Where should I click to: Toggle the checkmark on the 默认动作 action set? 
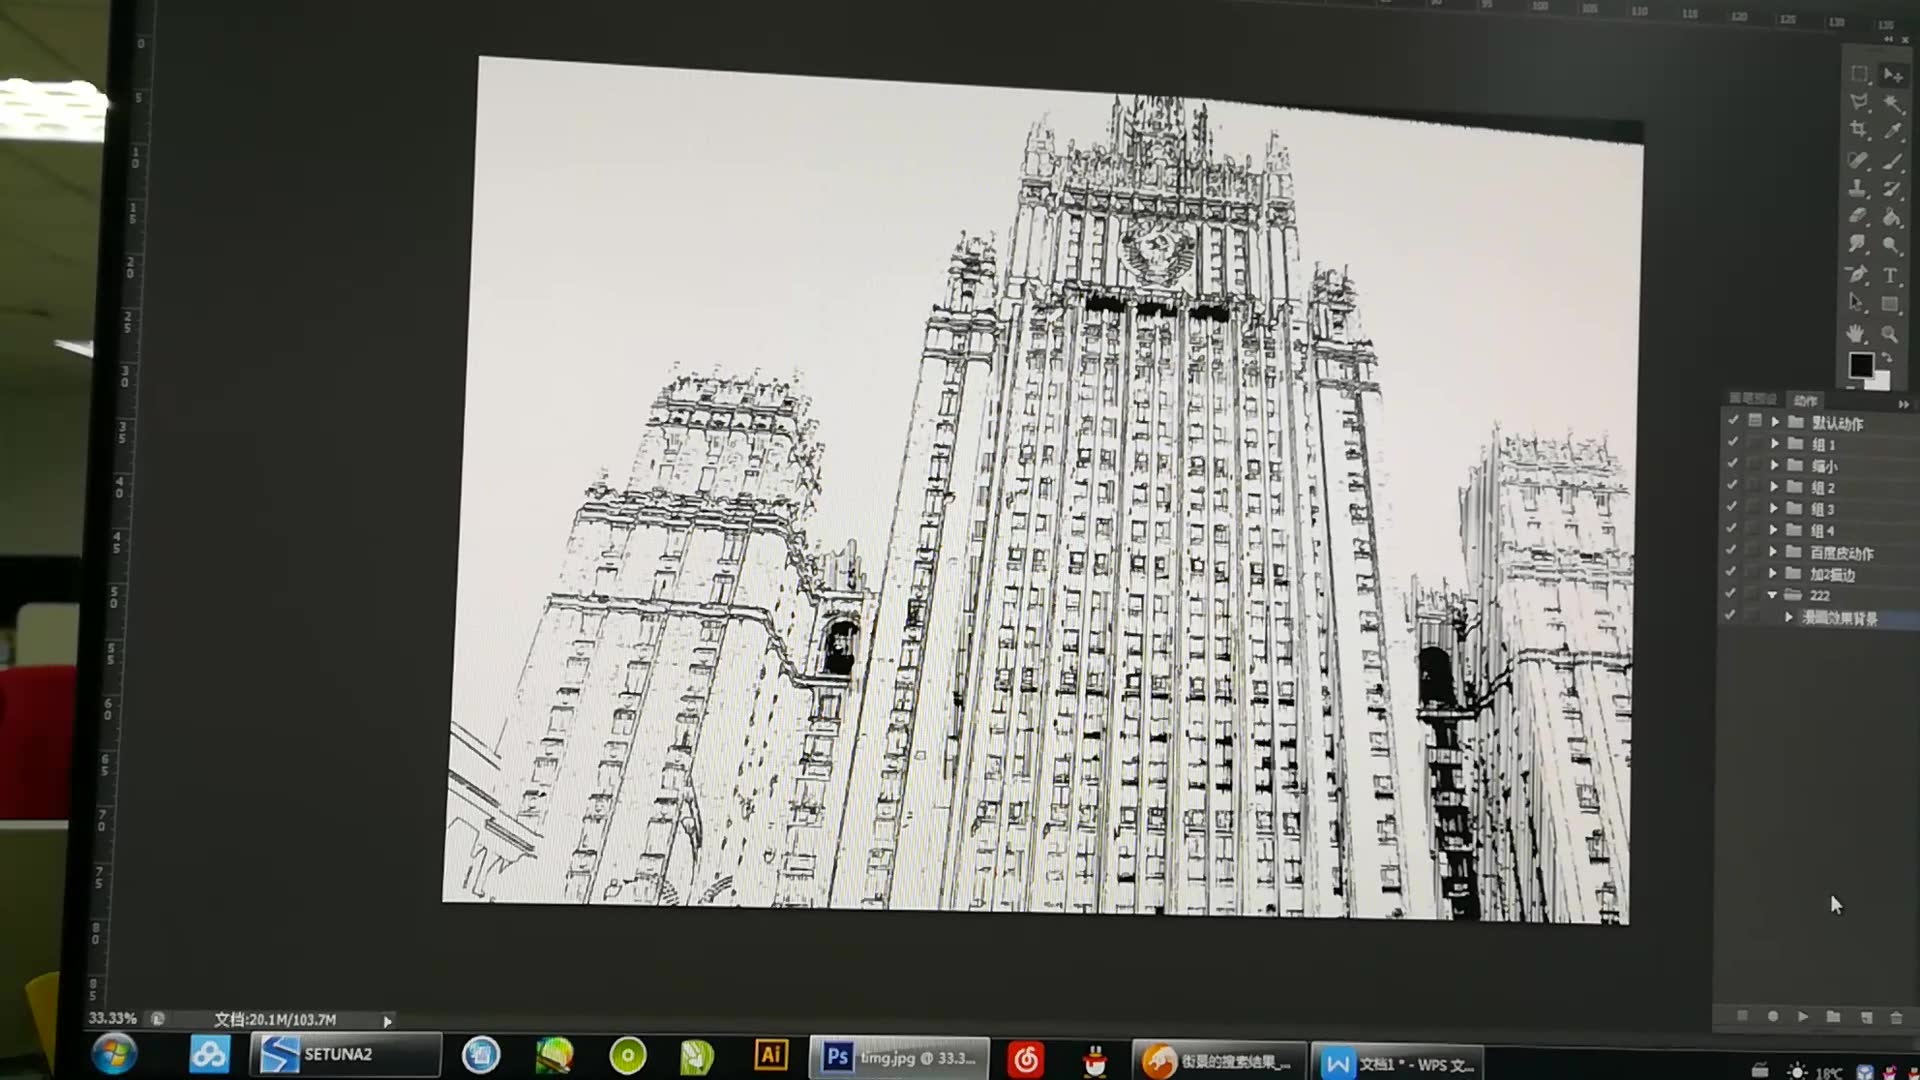[1732, 423]
